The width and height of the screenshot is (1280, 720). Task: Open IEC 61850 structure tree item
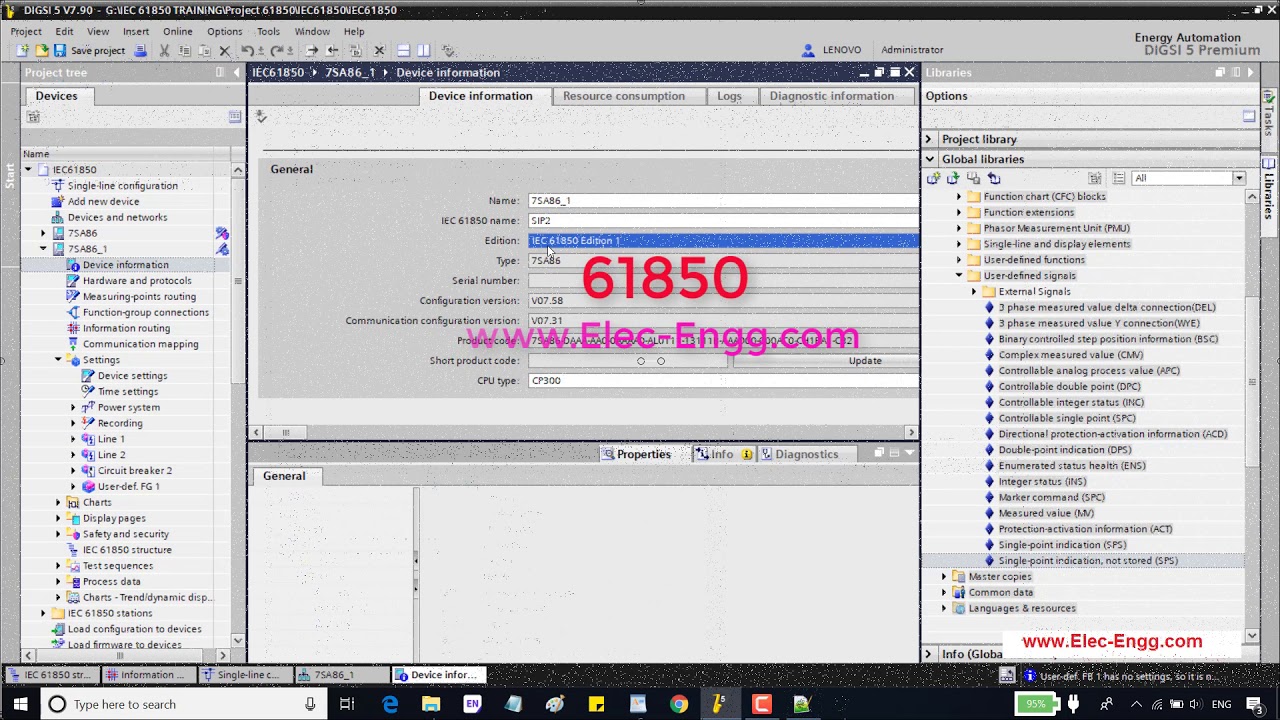click(x=127, y=549)
